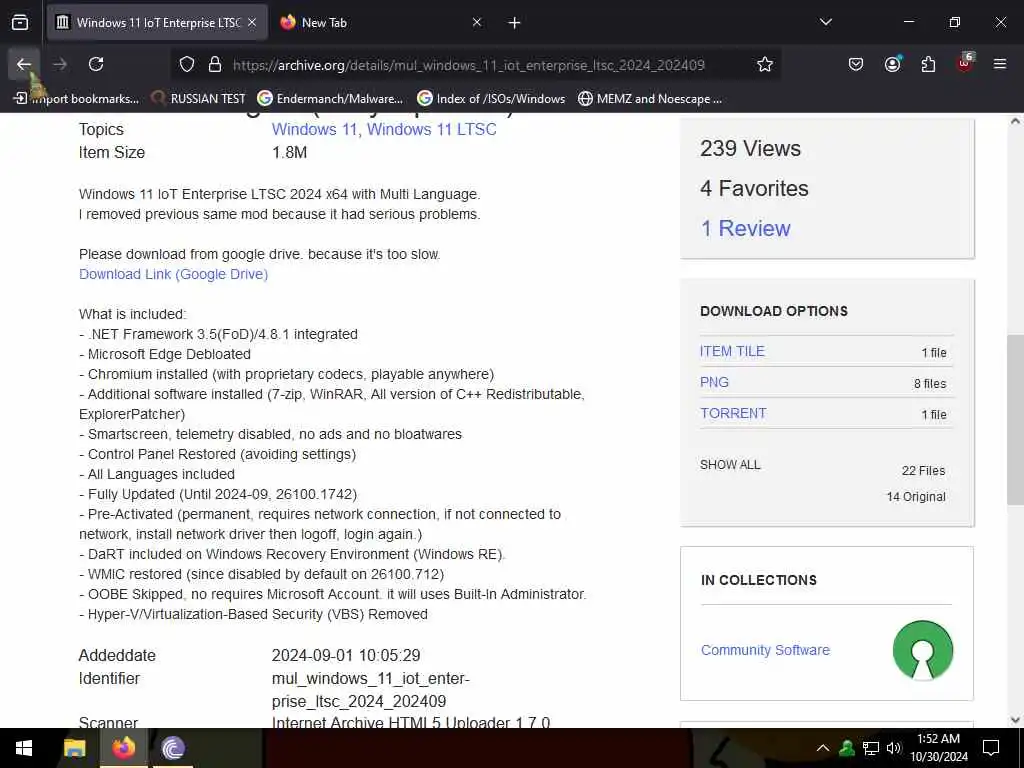Open a new tab with plus button
Image resolution: width=1024 pixels, height=768 pixels.
pyautogui.click(x=514, y=23)
